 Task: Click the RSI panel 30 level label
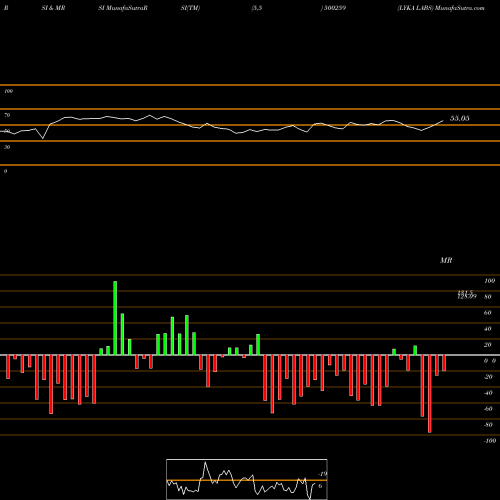pos(7,147)
